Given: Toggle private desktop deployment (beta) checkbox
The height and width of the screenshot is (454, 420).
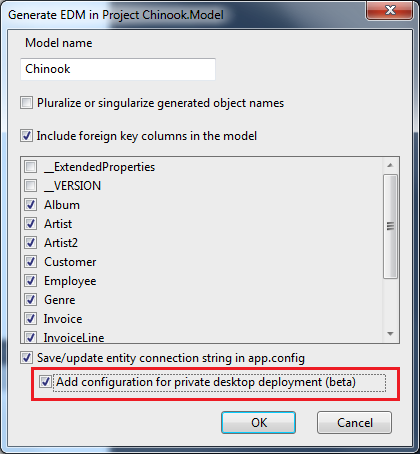Looking at the screenshot, I should pos(45,382).
